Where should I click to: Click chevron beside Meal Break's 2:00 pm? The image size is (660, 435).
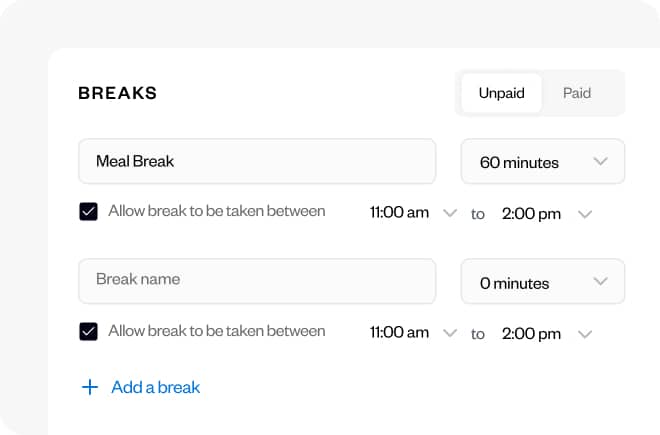point(585,213)
